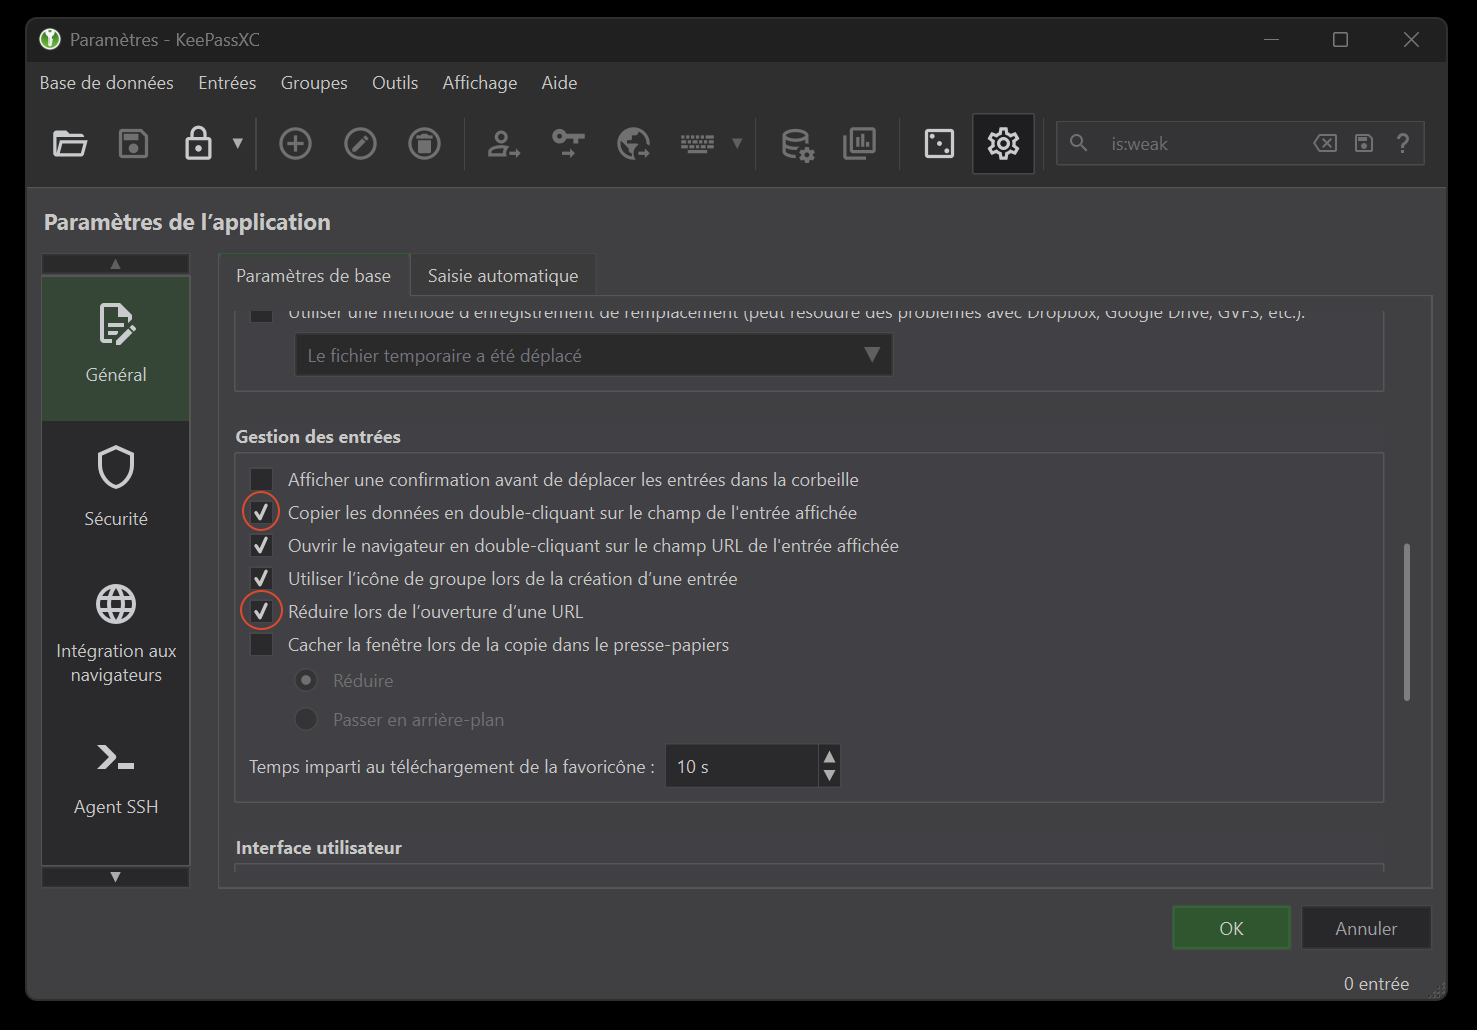1477x1030 pixels.
Task: Open search help question mark icon
Action: click(x=1403, y=143)
